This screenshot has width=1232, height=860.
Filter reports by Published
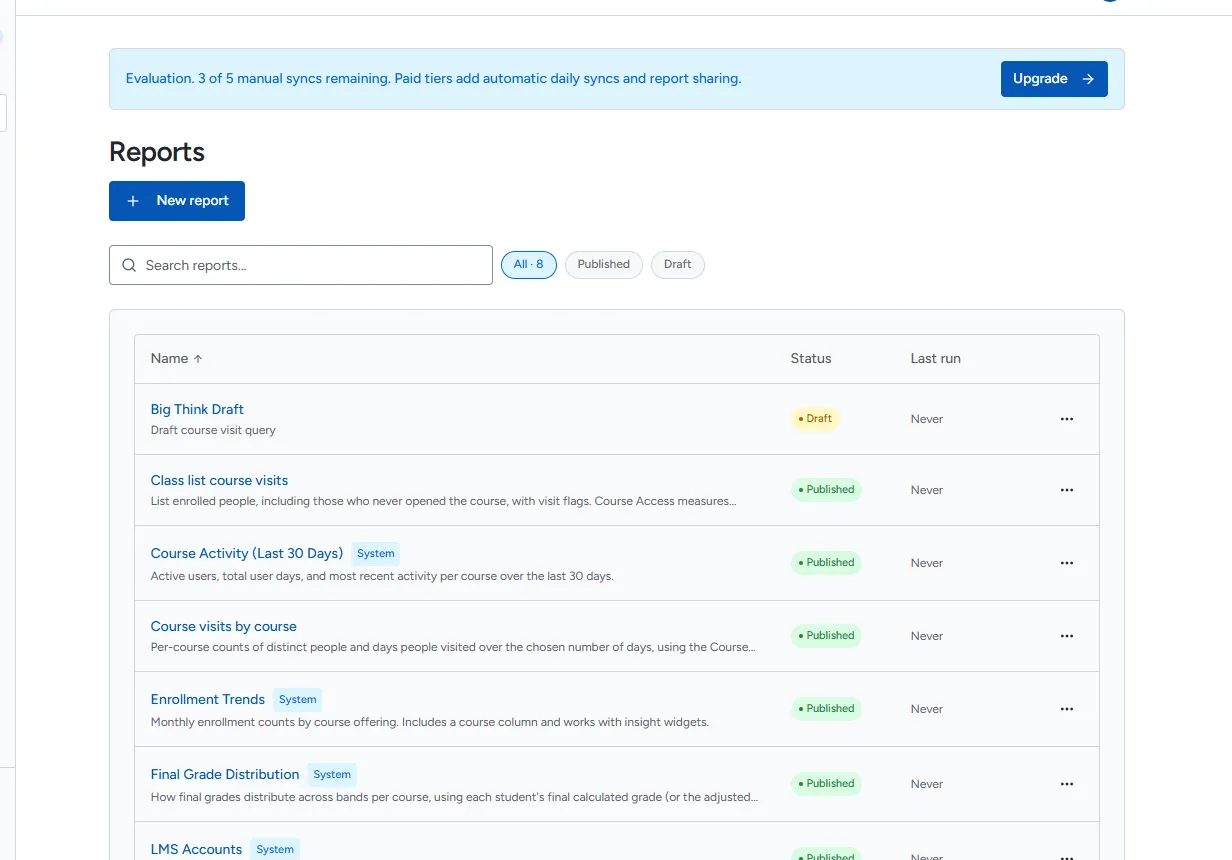tap(604, 265)
